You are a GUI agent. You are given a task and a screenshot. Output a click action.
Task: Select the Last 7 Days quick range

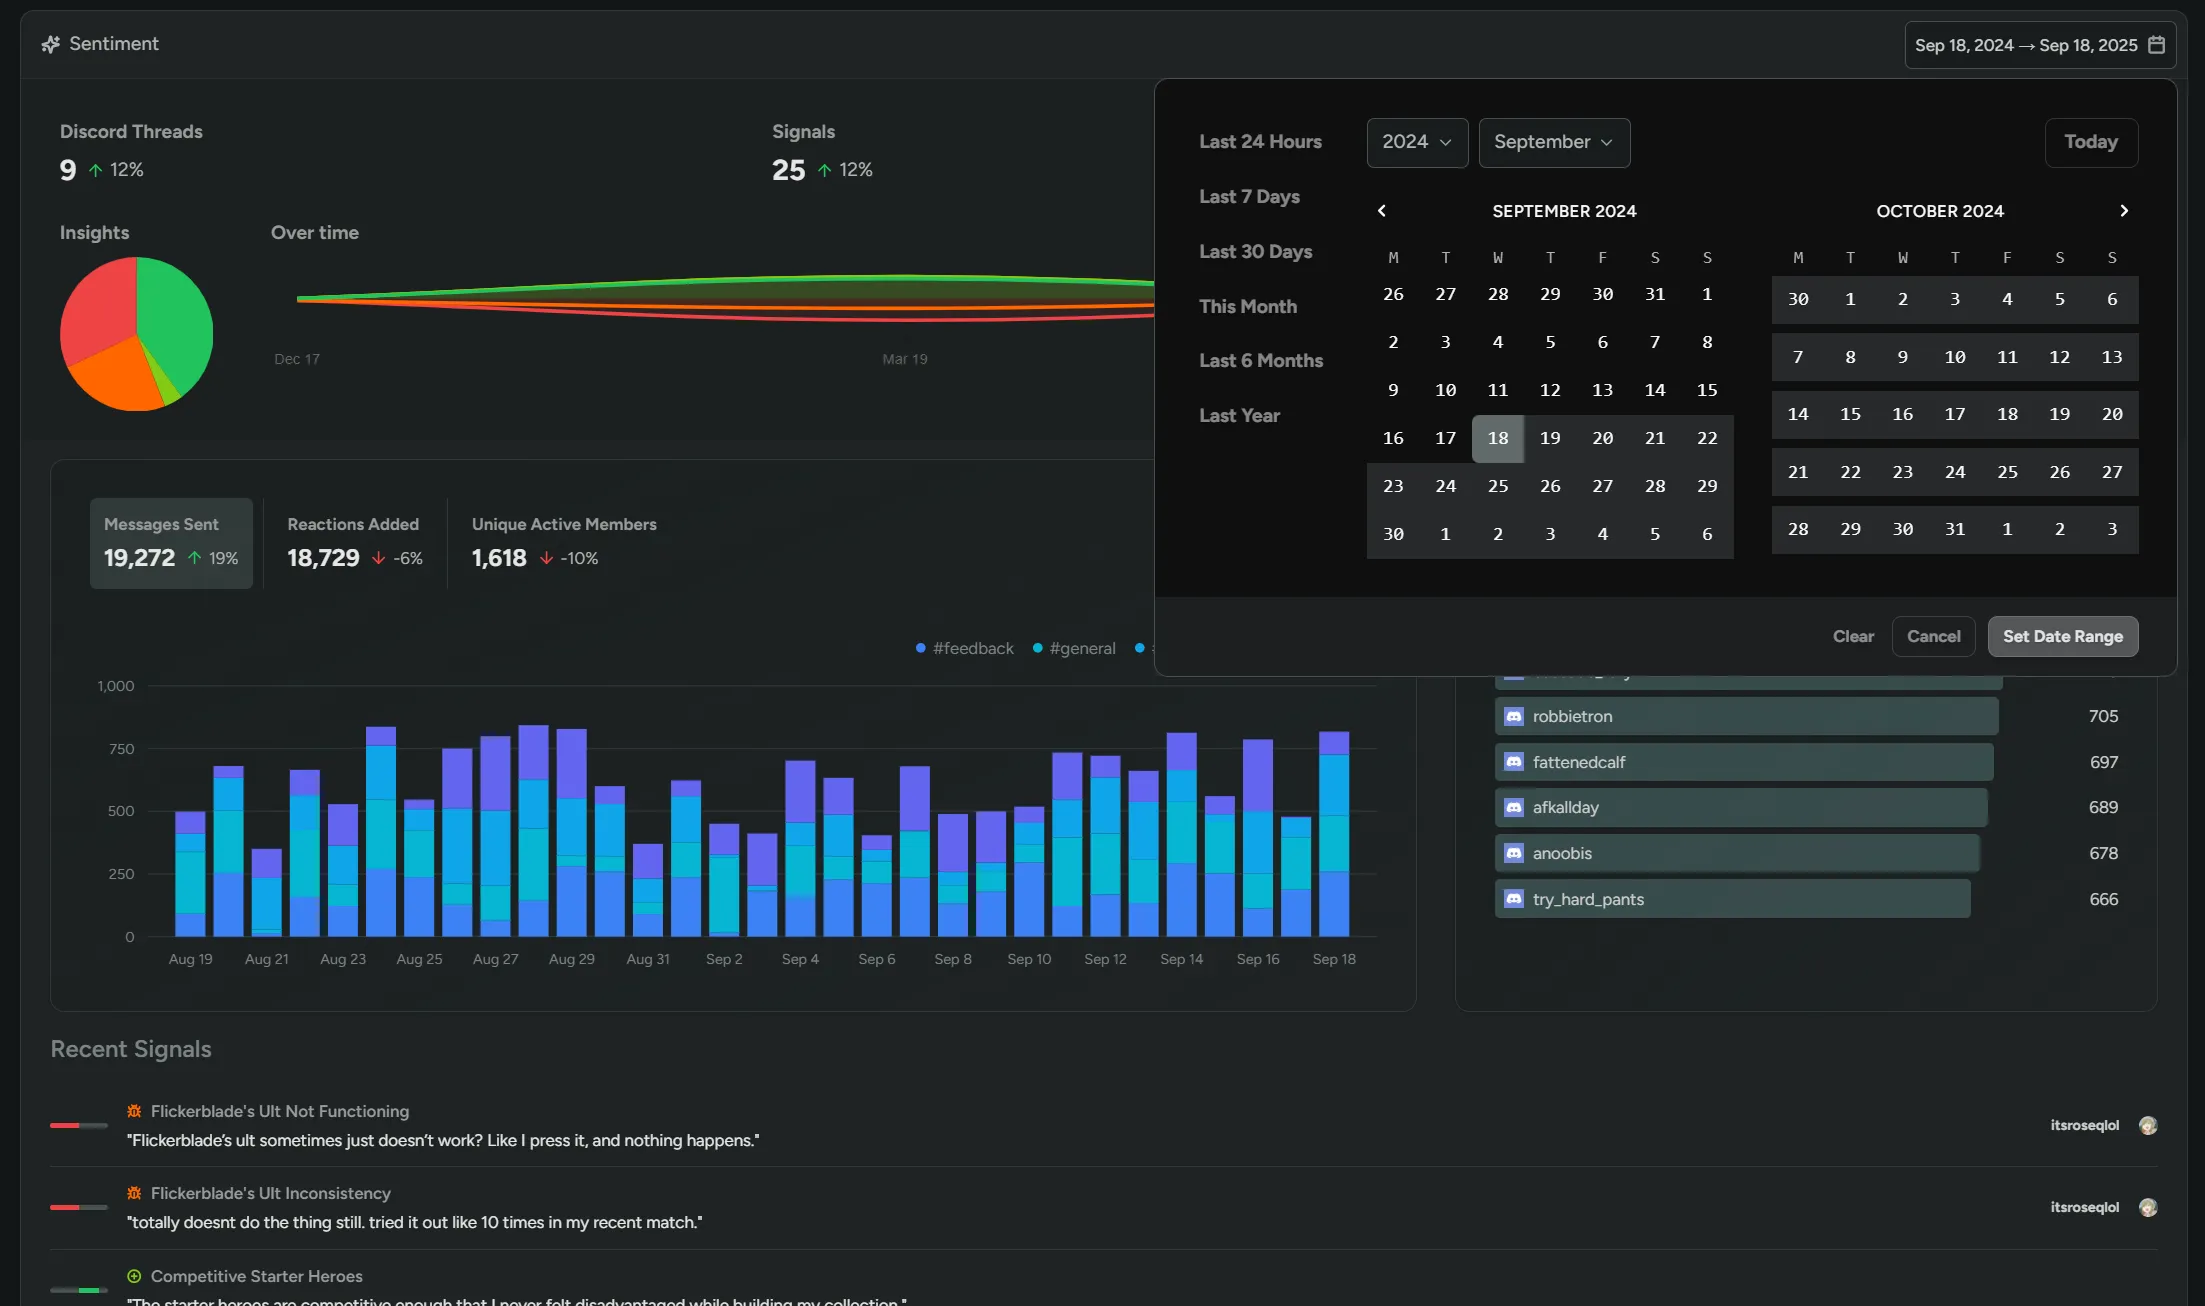tap(1249, 197)
